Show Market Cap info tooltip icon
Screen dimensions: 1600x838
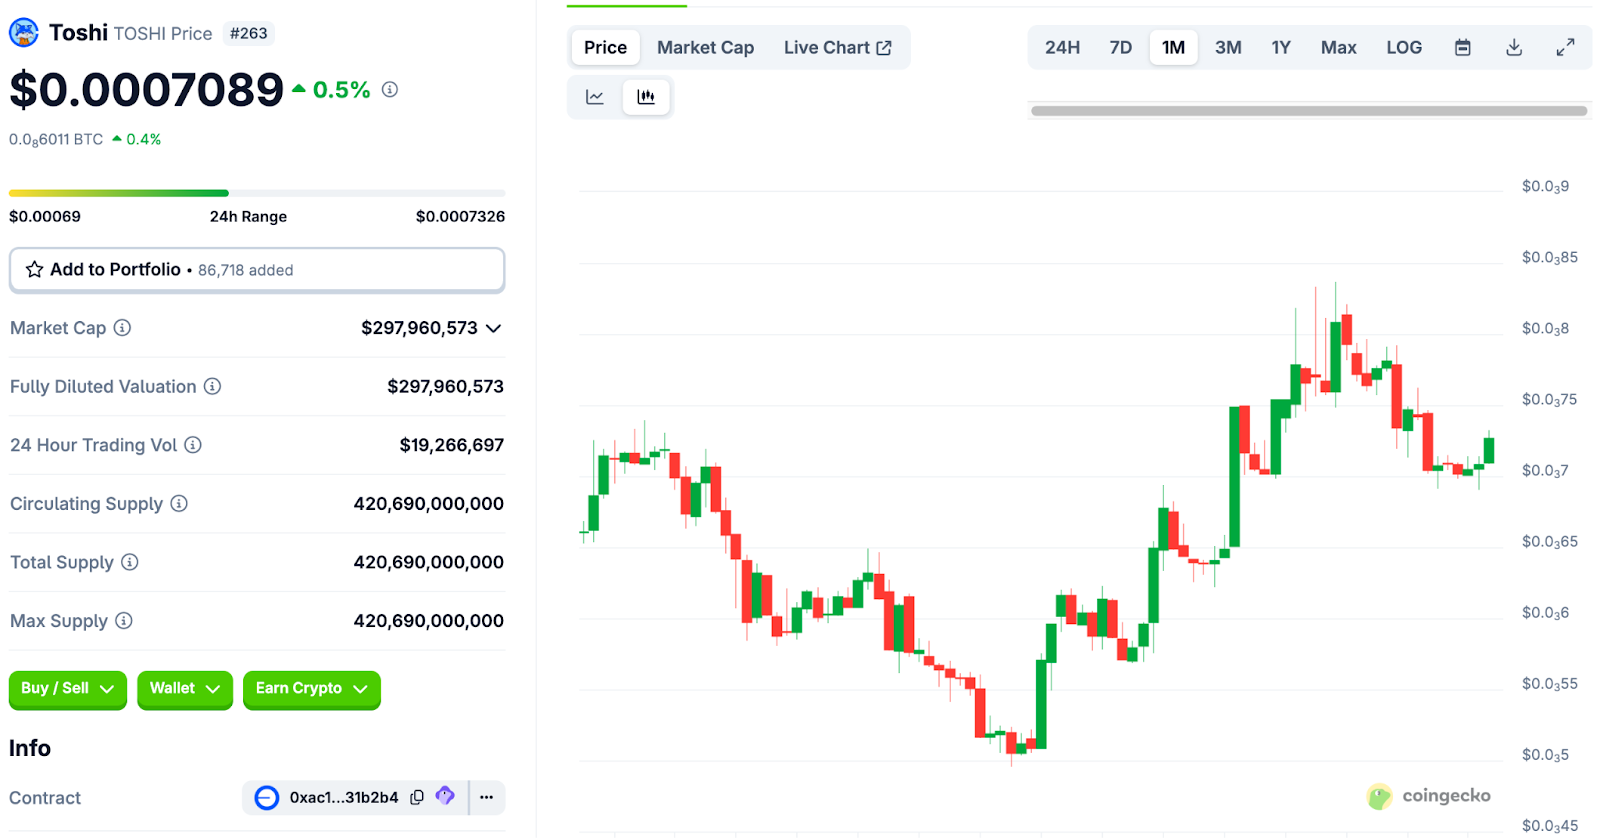[122, 328]
